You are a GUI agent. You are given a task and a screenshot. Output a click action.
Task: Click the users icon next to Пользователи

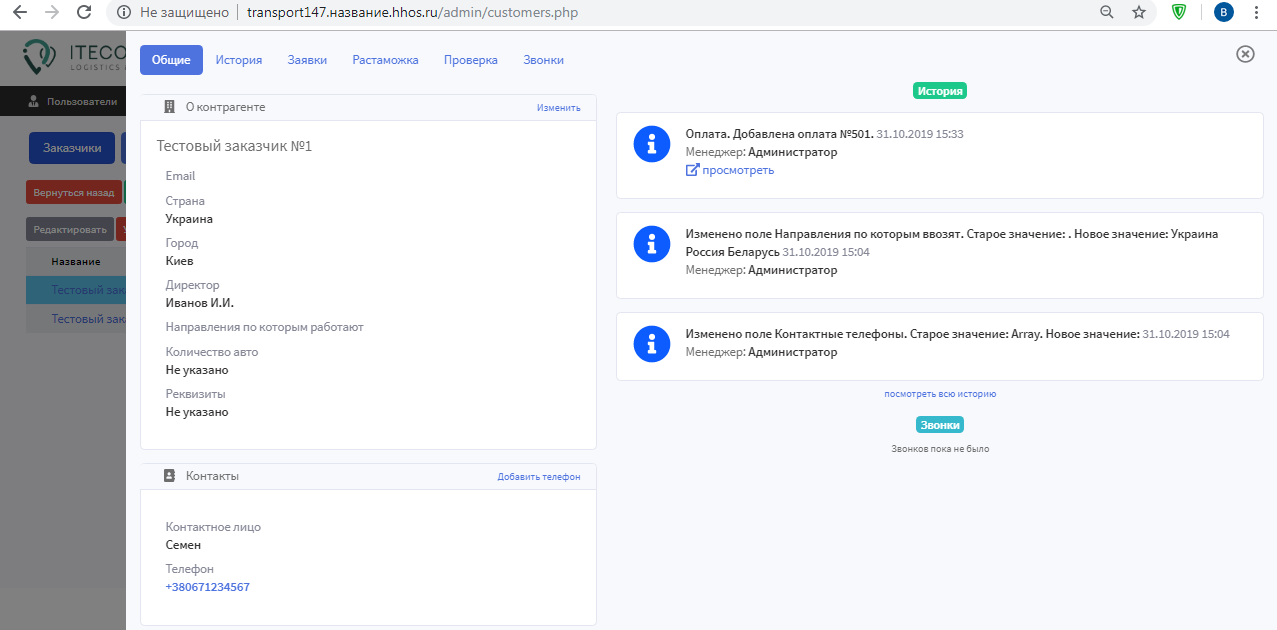point(33,101)
